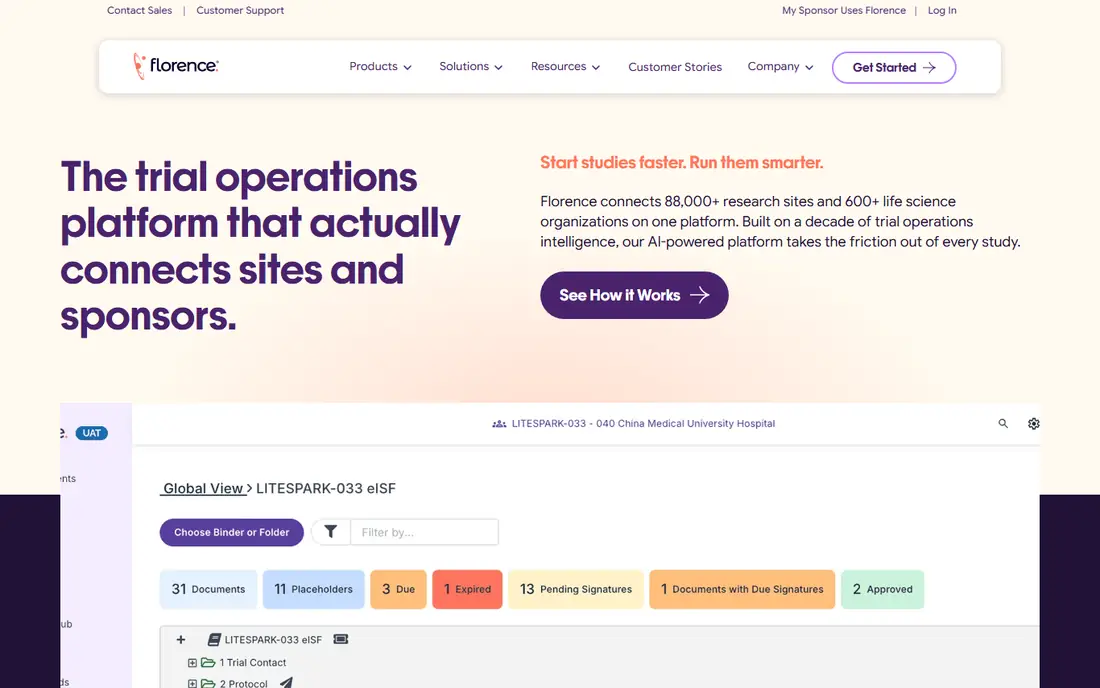This screenshot has height=688, width=1100.
Task: Click Start studies faster. Run them smarter.
Action: 681,163
